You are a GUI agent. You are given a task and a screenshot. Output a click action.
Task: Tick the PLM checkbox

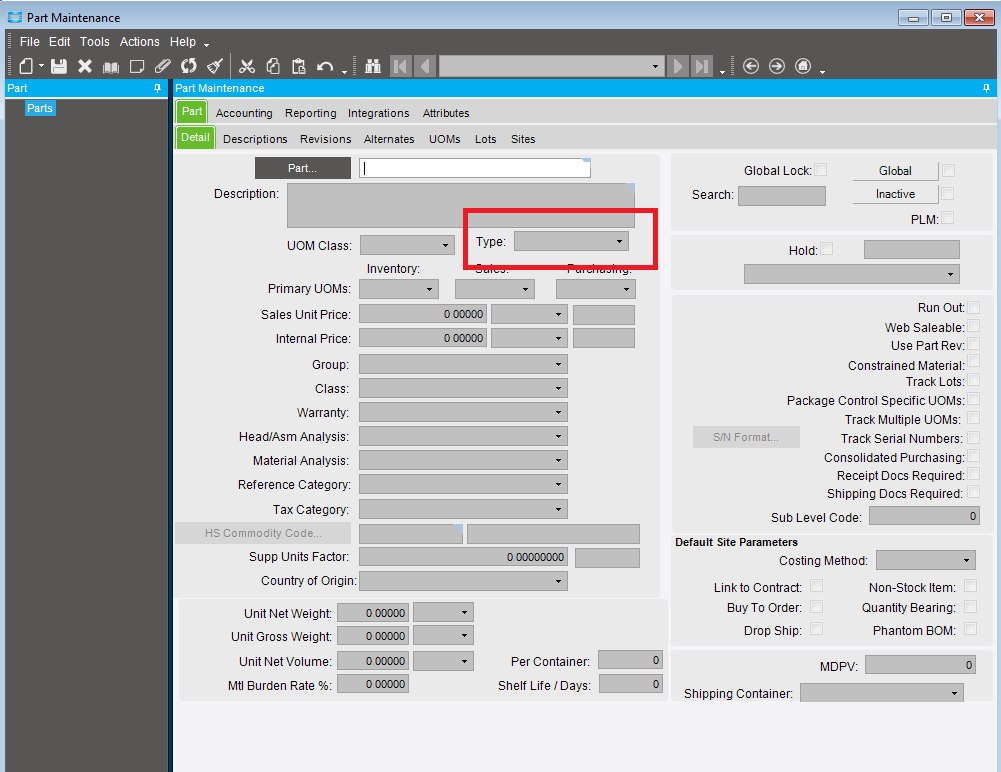(948, 218)
